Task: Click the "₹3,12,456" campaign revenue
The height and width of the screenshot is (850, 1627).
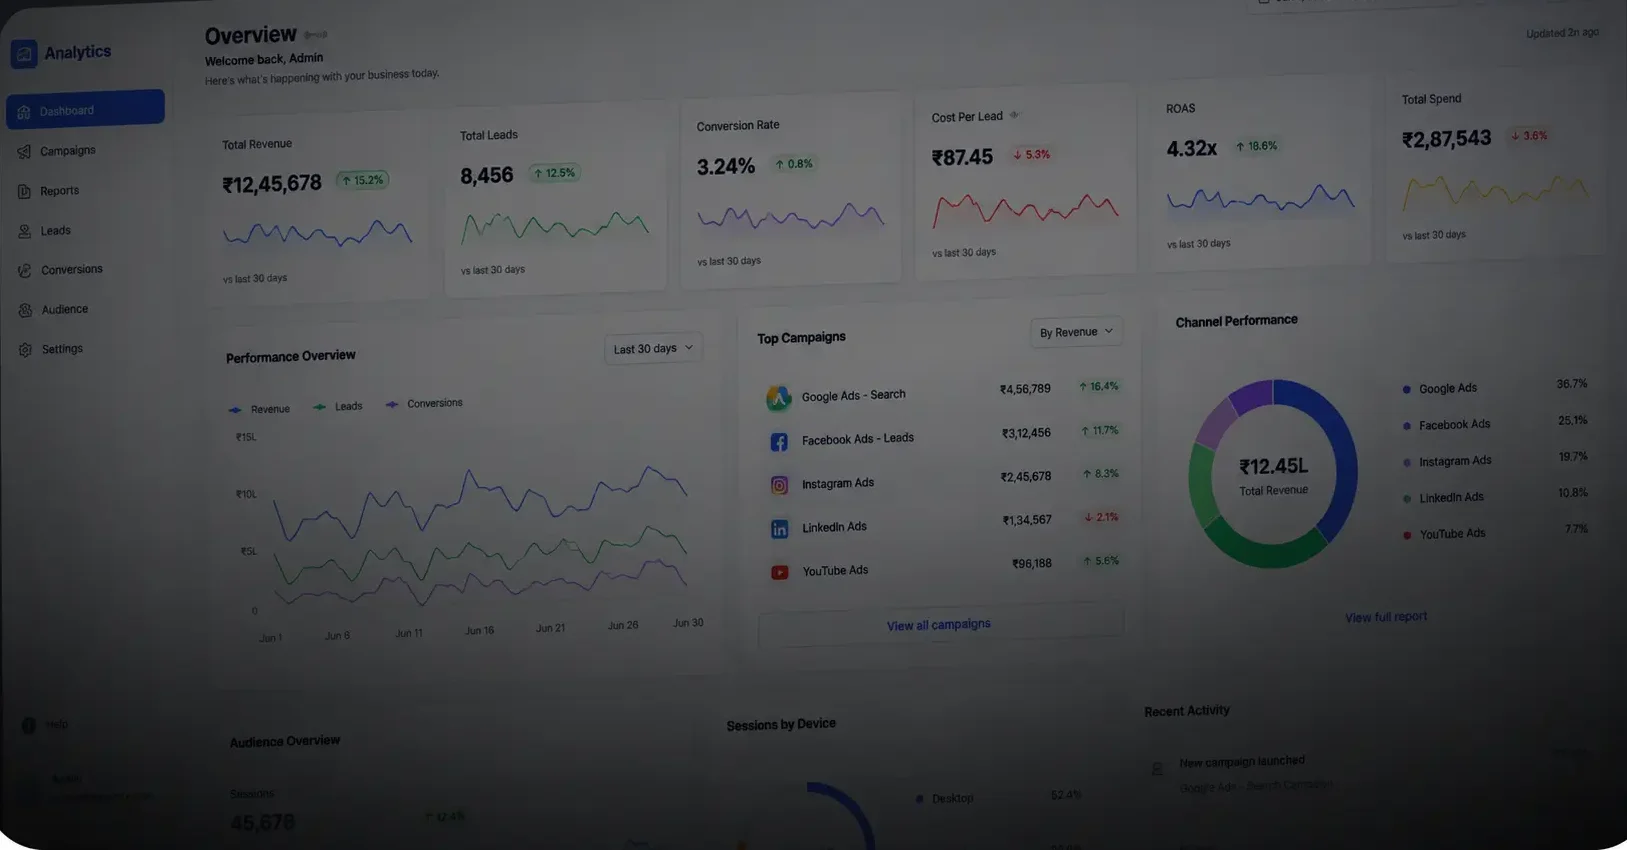Action: coord(1026,433)
